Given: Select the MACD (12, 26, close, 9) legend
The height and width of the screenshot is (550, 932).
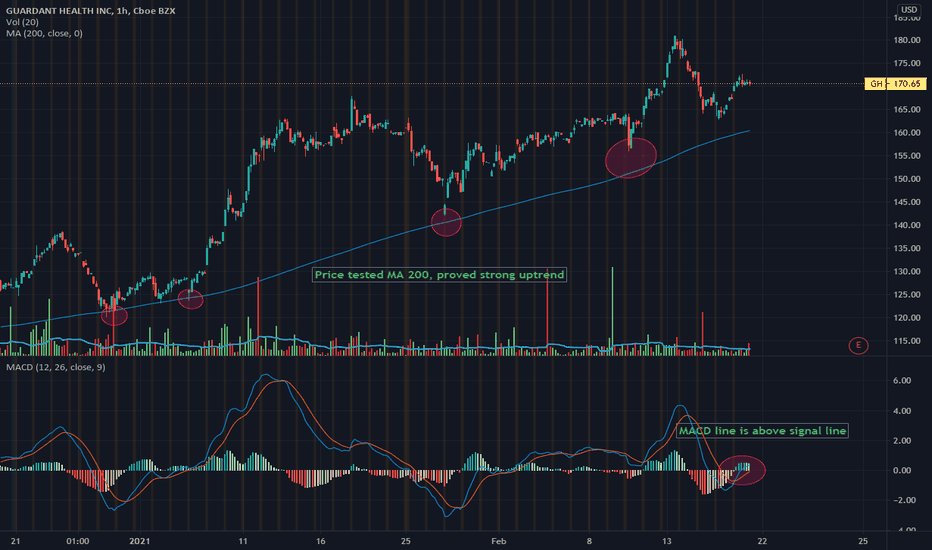Looking at the screenshot, I should [x=55, y=367].
